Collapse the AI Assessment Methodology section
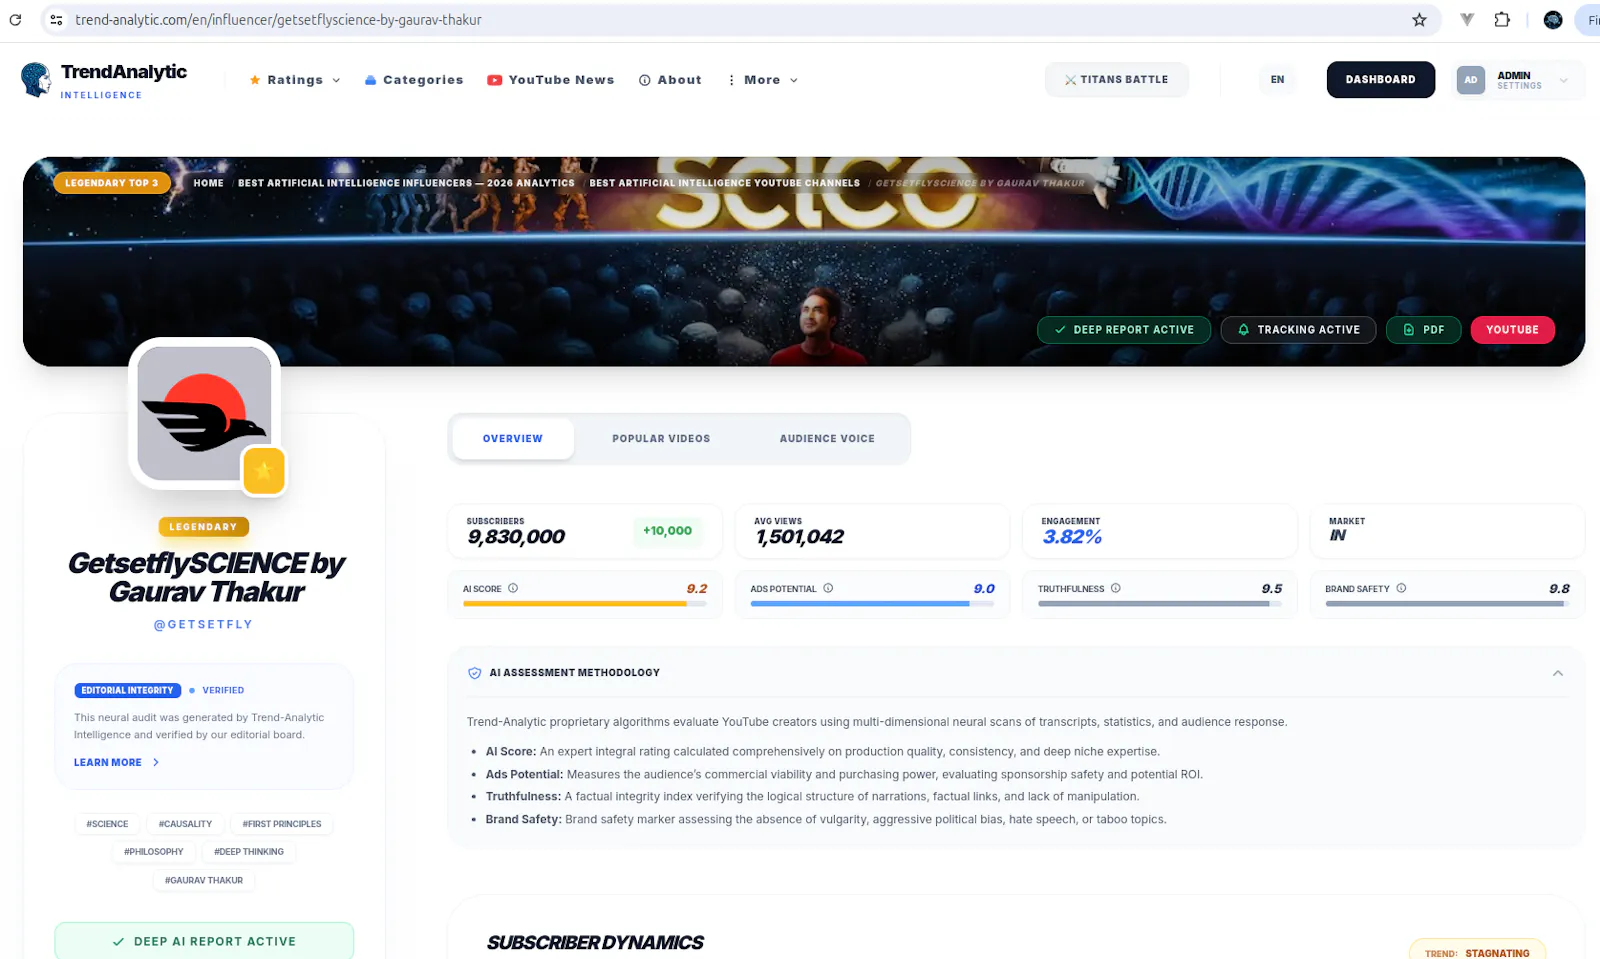Screen dimensions: 1600x959 [x=1557, y=673]
